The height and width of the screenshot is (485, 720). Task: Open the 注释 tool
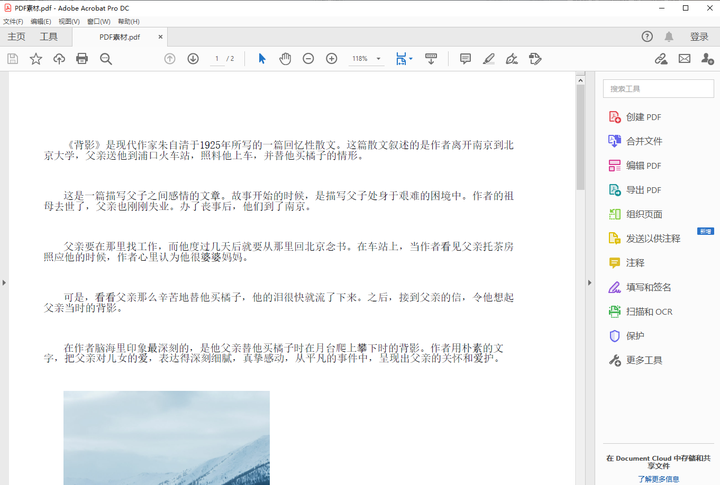[626, 263]
